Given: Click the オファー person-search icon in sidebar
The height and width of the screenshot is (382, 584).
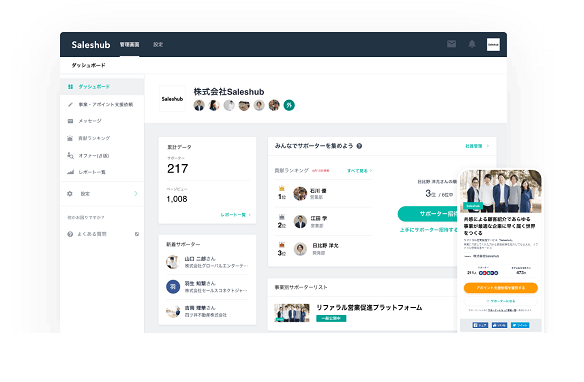Looking at the screenshot, I should coord(70,156).
